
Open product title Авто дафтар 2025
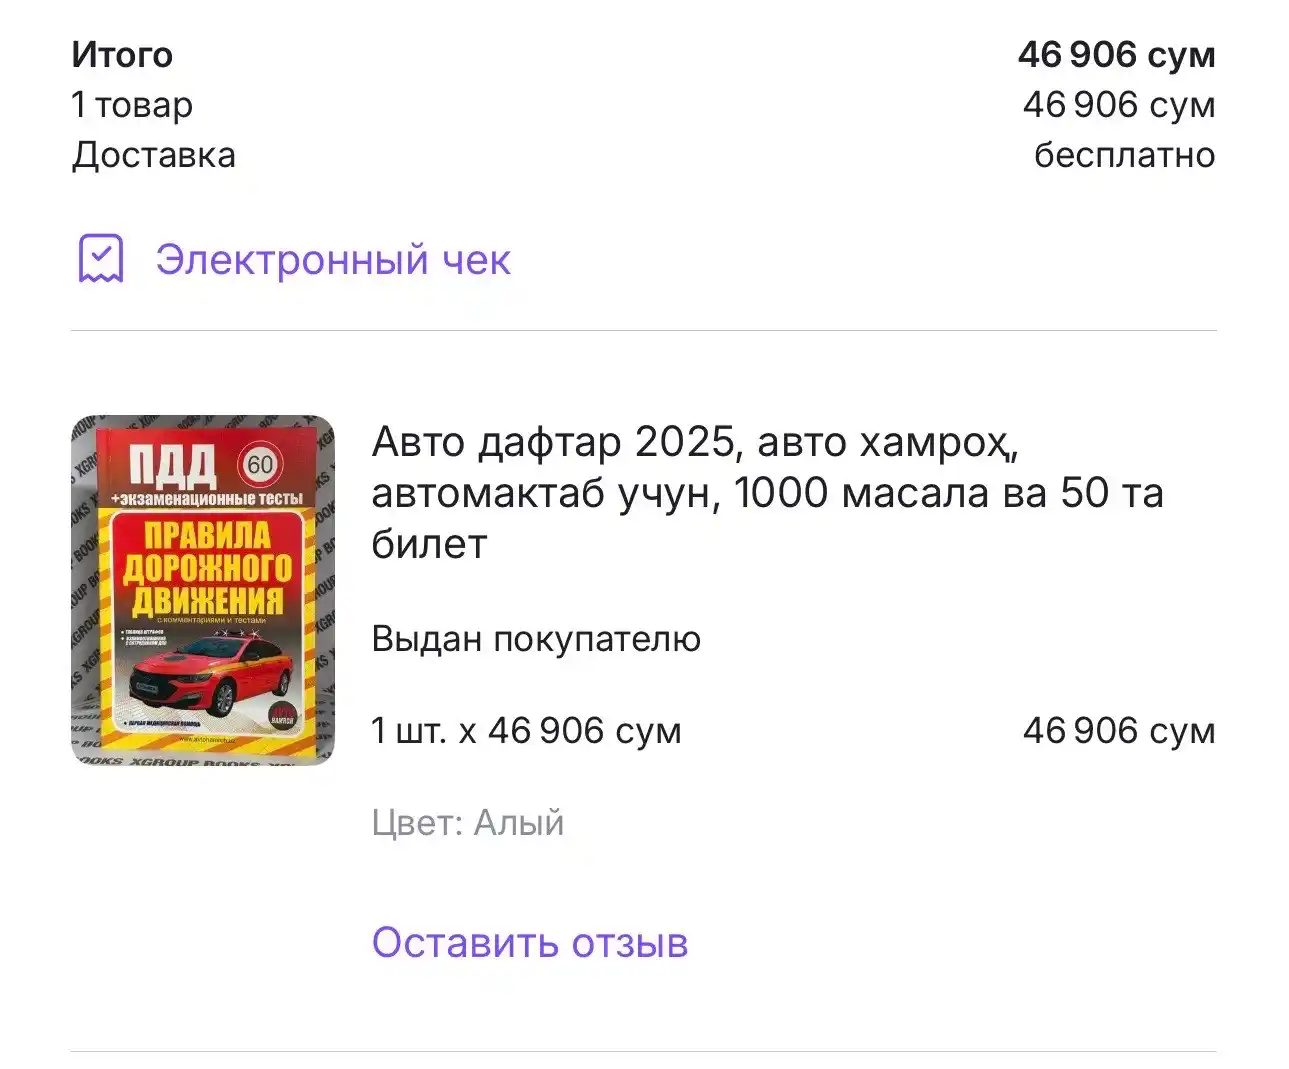[767, 492]
